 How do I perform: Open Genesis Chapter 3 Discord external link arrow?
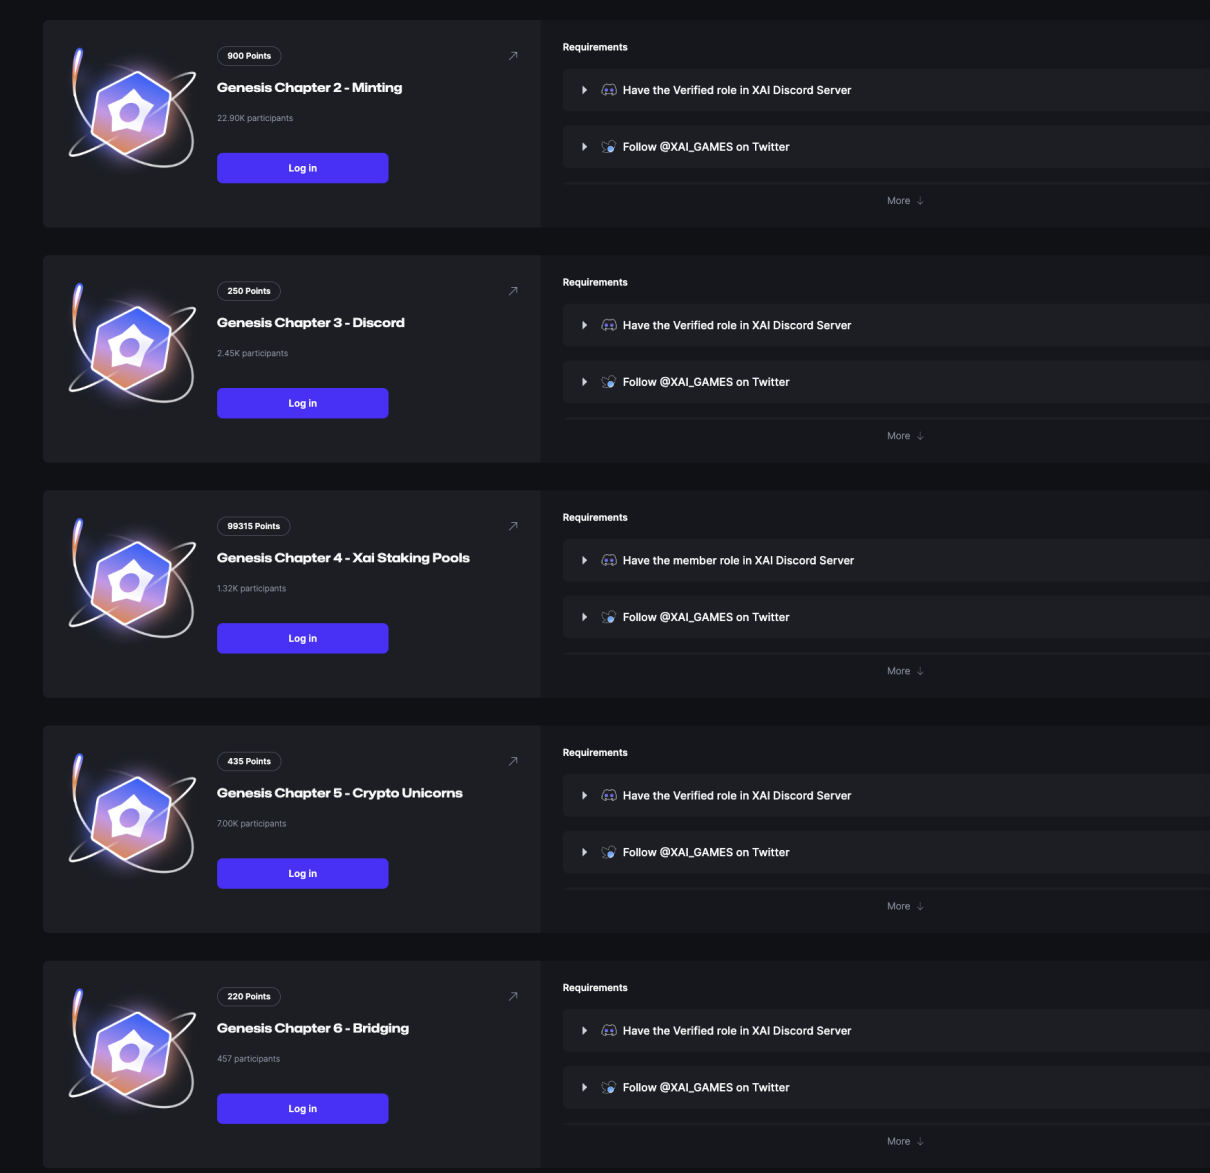513,291
